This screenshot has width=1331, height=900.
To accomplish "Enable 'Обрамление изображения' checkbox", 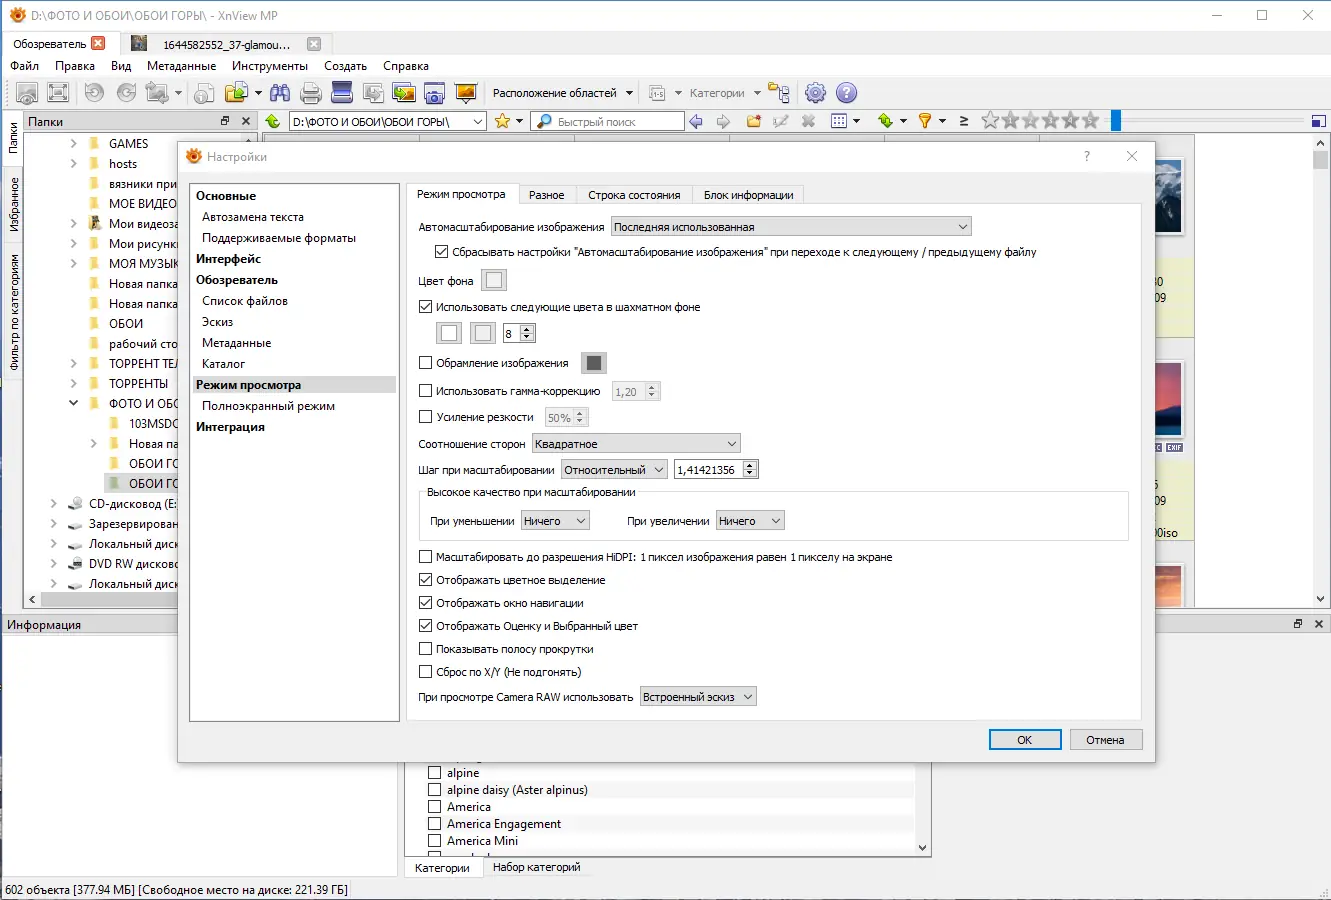I will [425, 363].
